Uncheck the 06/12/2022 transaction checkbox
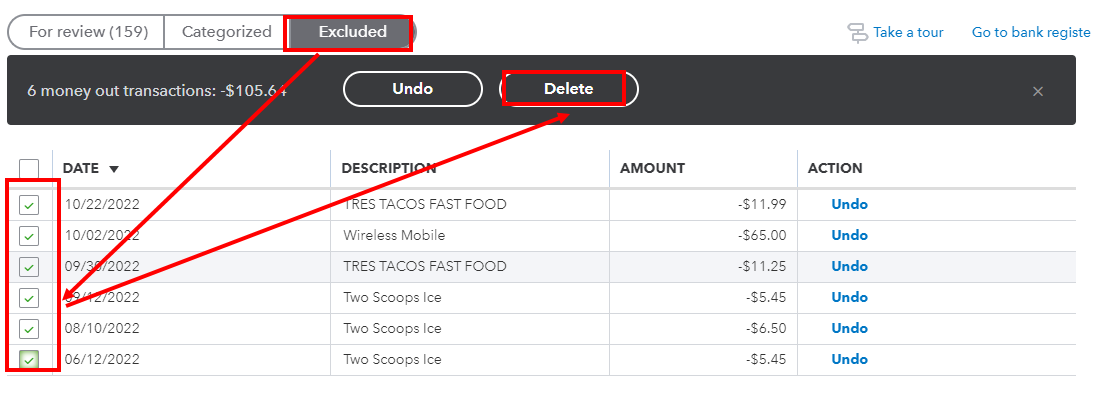 pyautogui.click(x=29, y=360)
